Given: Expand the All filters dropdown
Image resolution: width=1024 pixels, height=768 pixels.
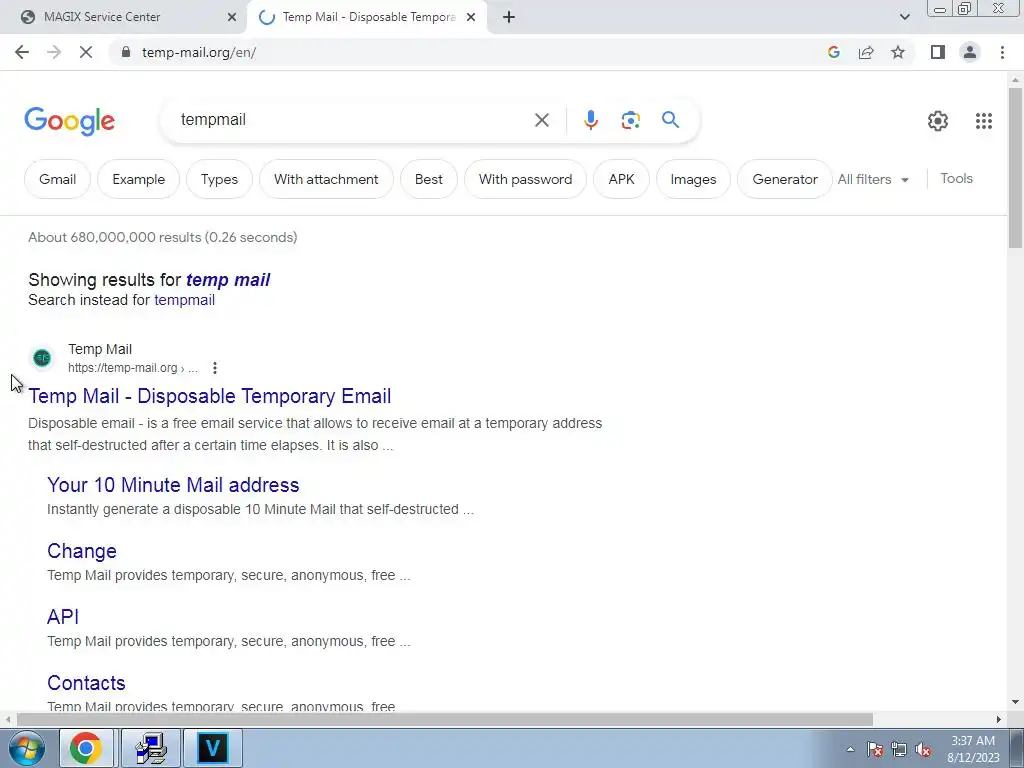Looking at the screenshot, I should pyautogui.click(x=873, y=179).
